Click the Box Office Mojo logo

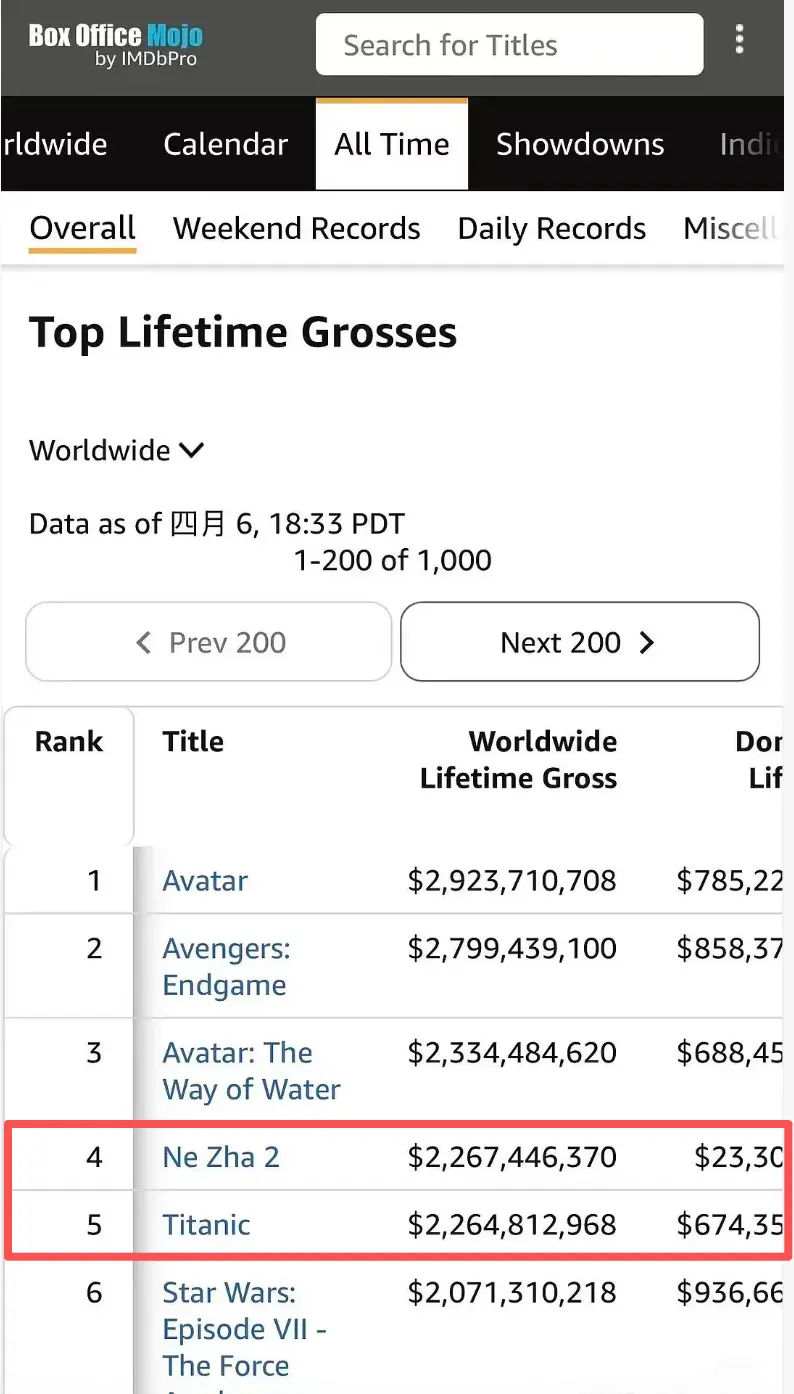click(x=115, y=45)
